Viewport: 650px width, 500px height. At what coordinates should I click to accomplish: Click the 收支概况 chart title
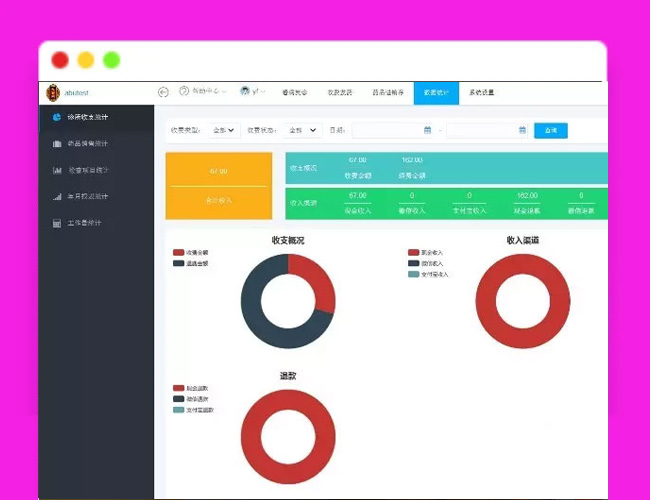pyautogui.click(x=288, y=240)
